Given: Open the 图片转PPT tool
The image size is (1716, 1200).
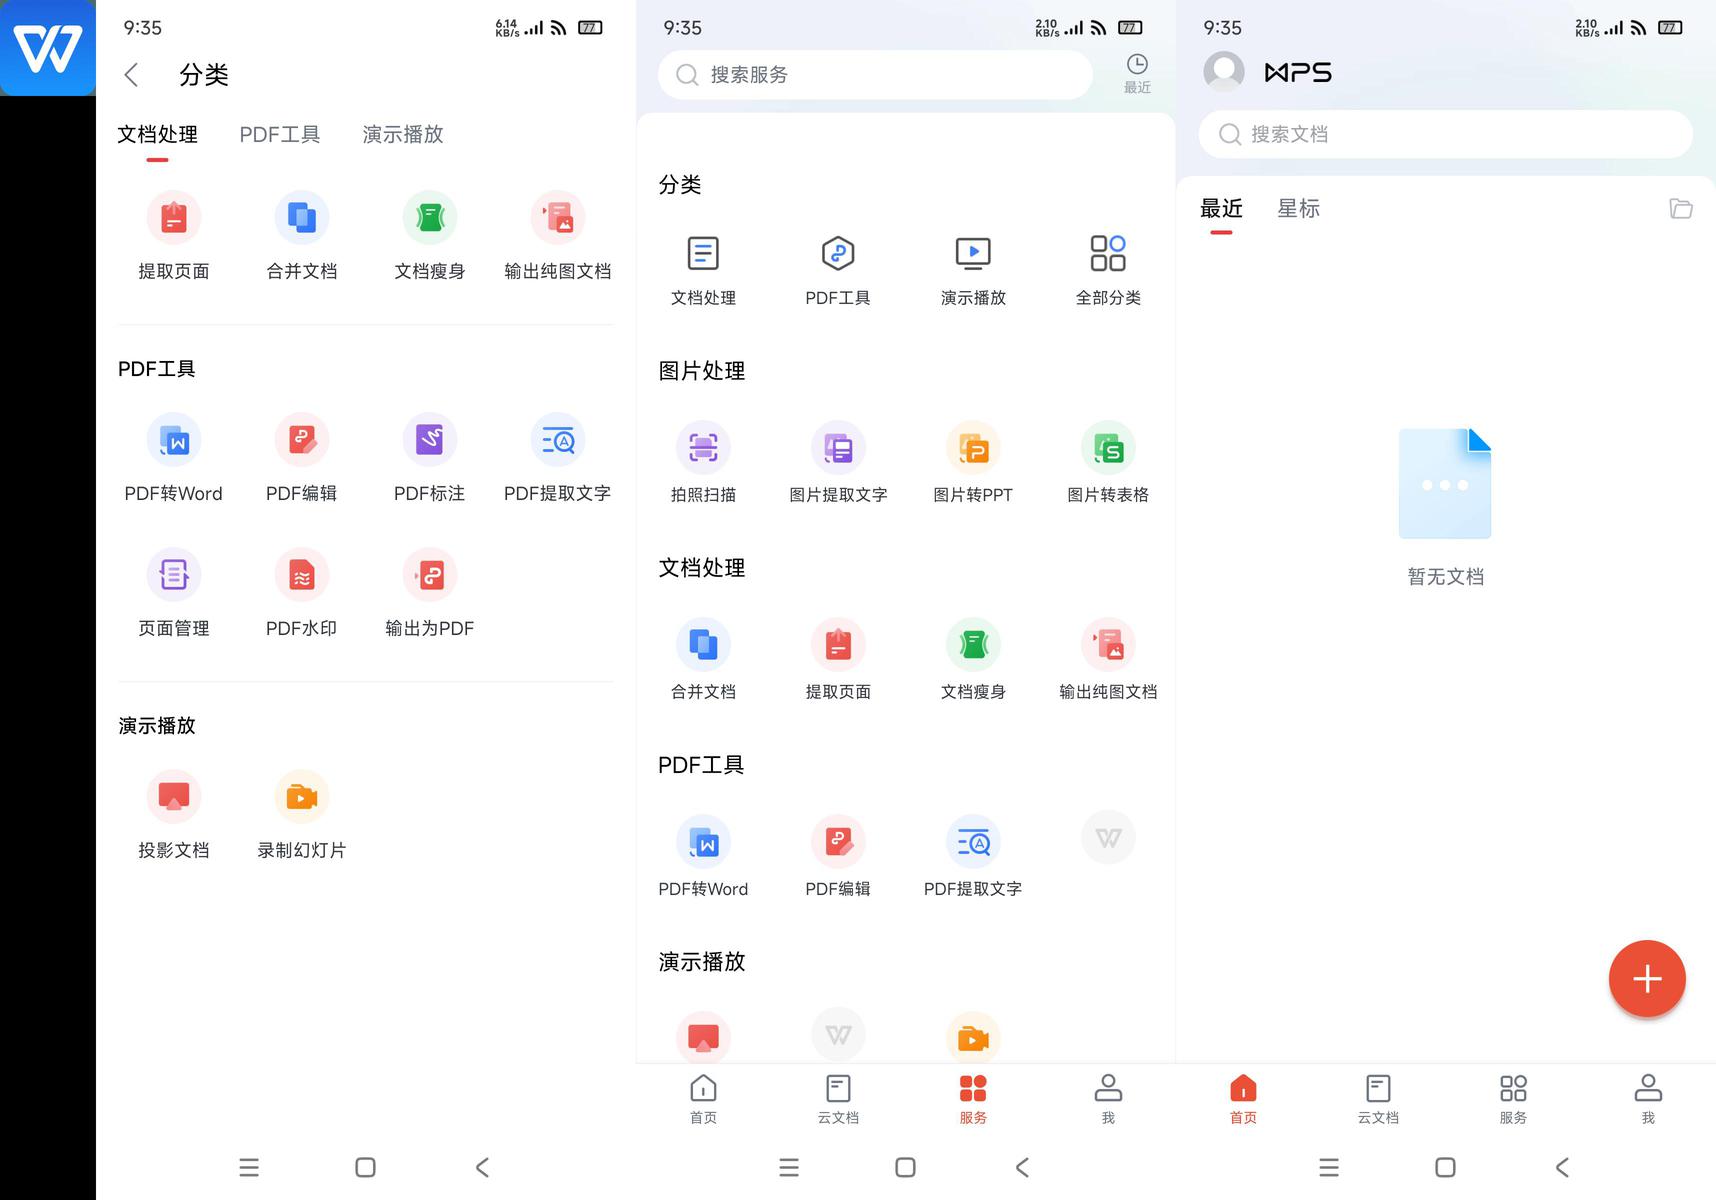Looking at the screenshot, I should pyautogui.click(x=973, y=462).
